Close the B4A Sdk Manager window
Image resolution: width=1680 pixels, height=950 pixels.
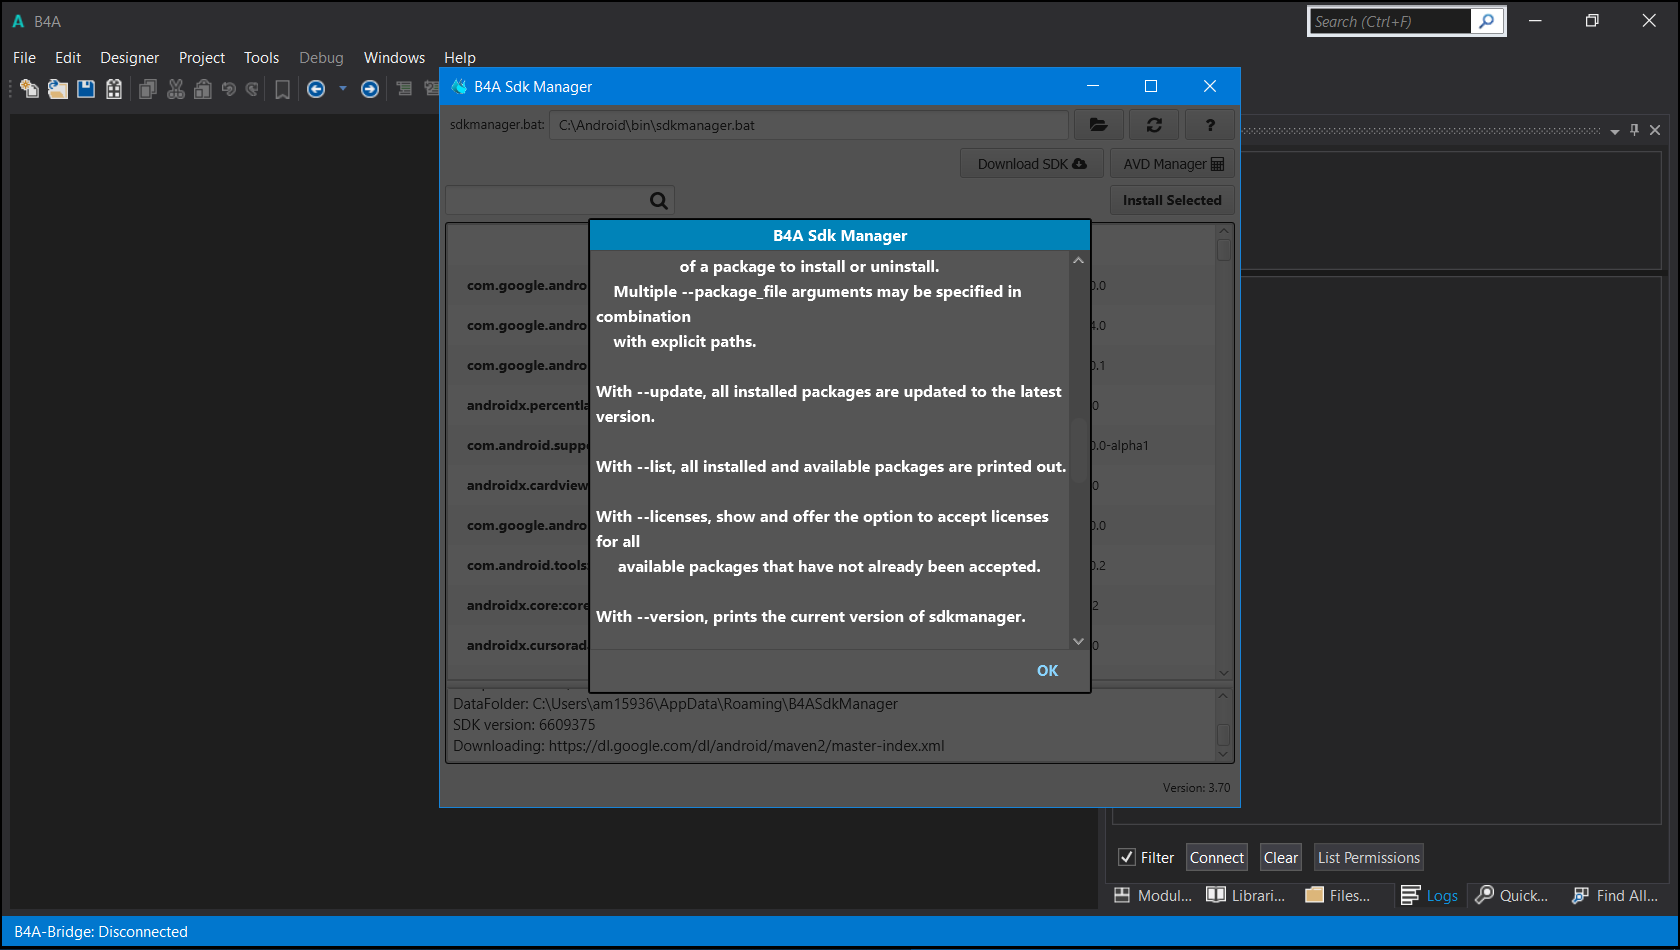pos(1210,86)
